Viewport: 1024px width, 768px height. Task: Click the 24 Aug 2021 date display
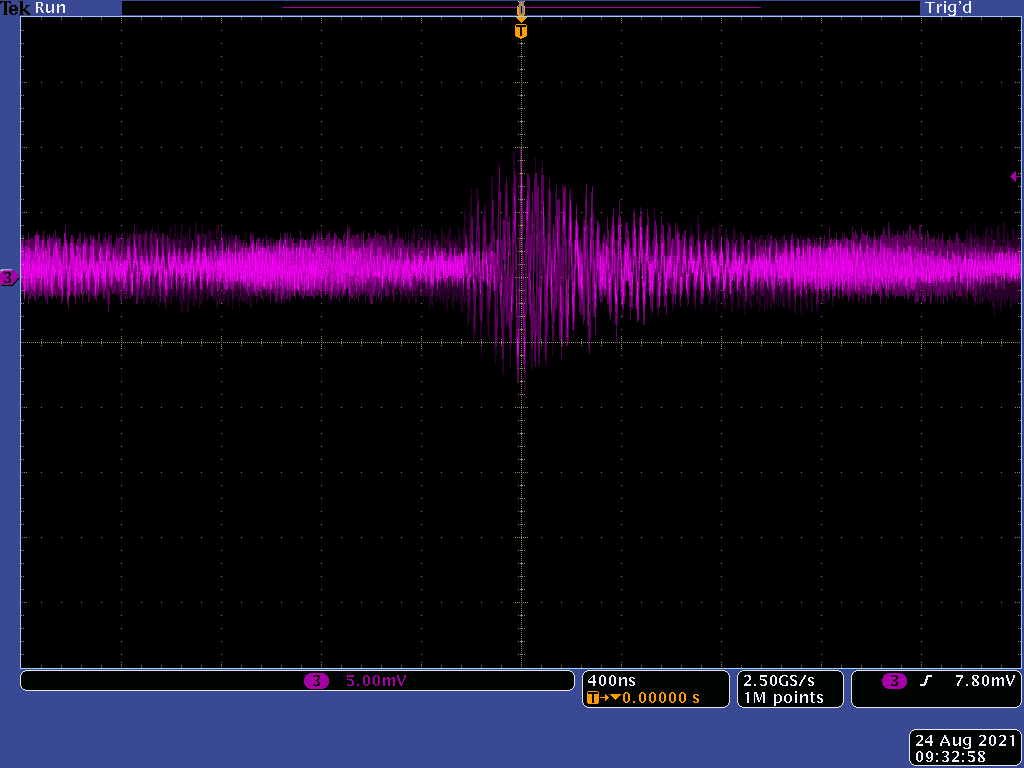(964, 741)
